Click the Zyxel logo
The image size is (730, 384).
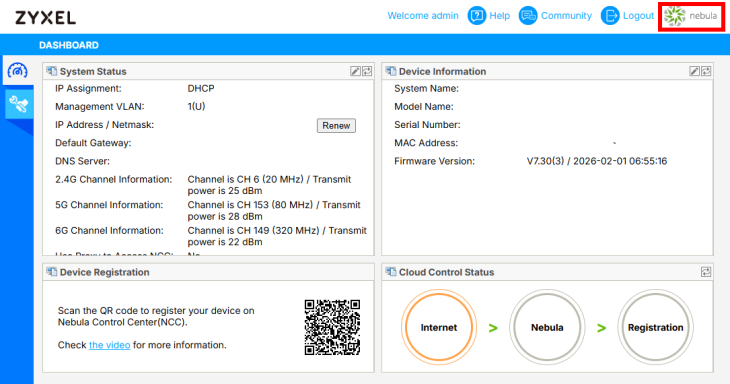(46, 18)
